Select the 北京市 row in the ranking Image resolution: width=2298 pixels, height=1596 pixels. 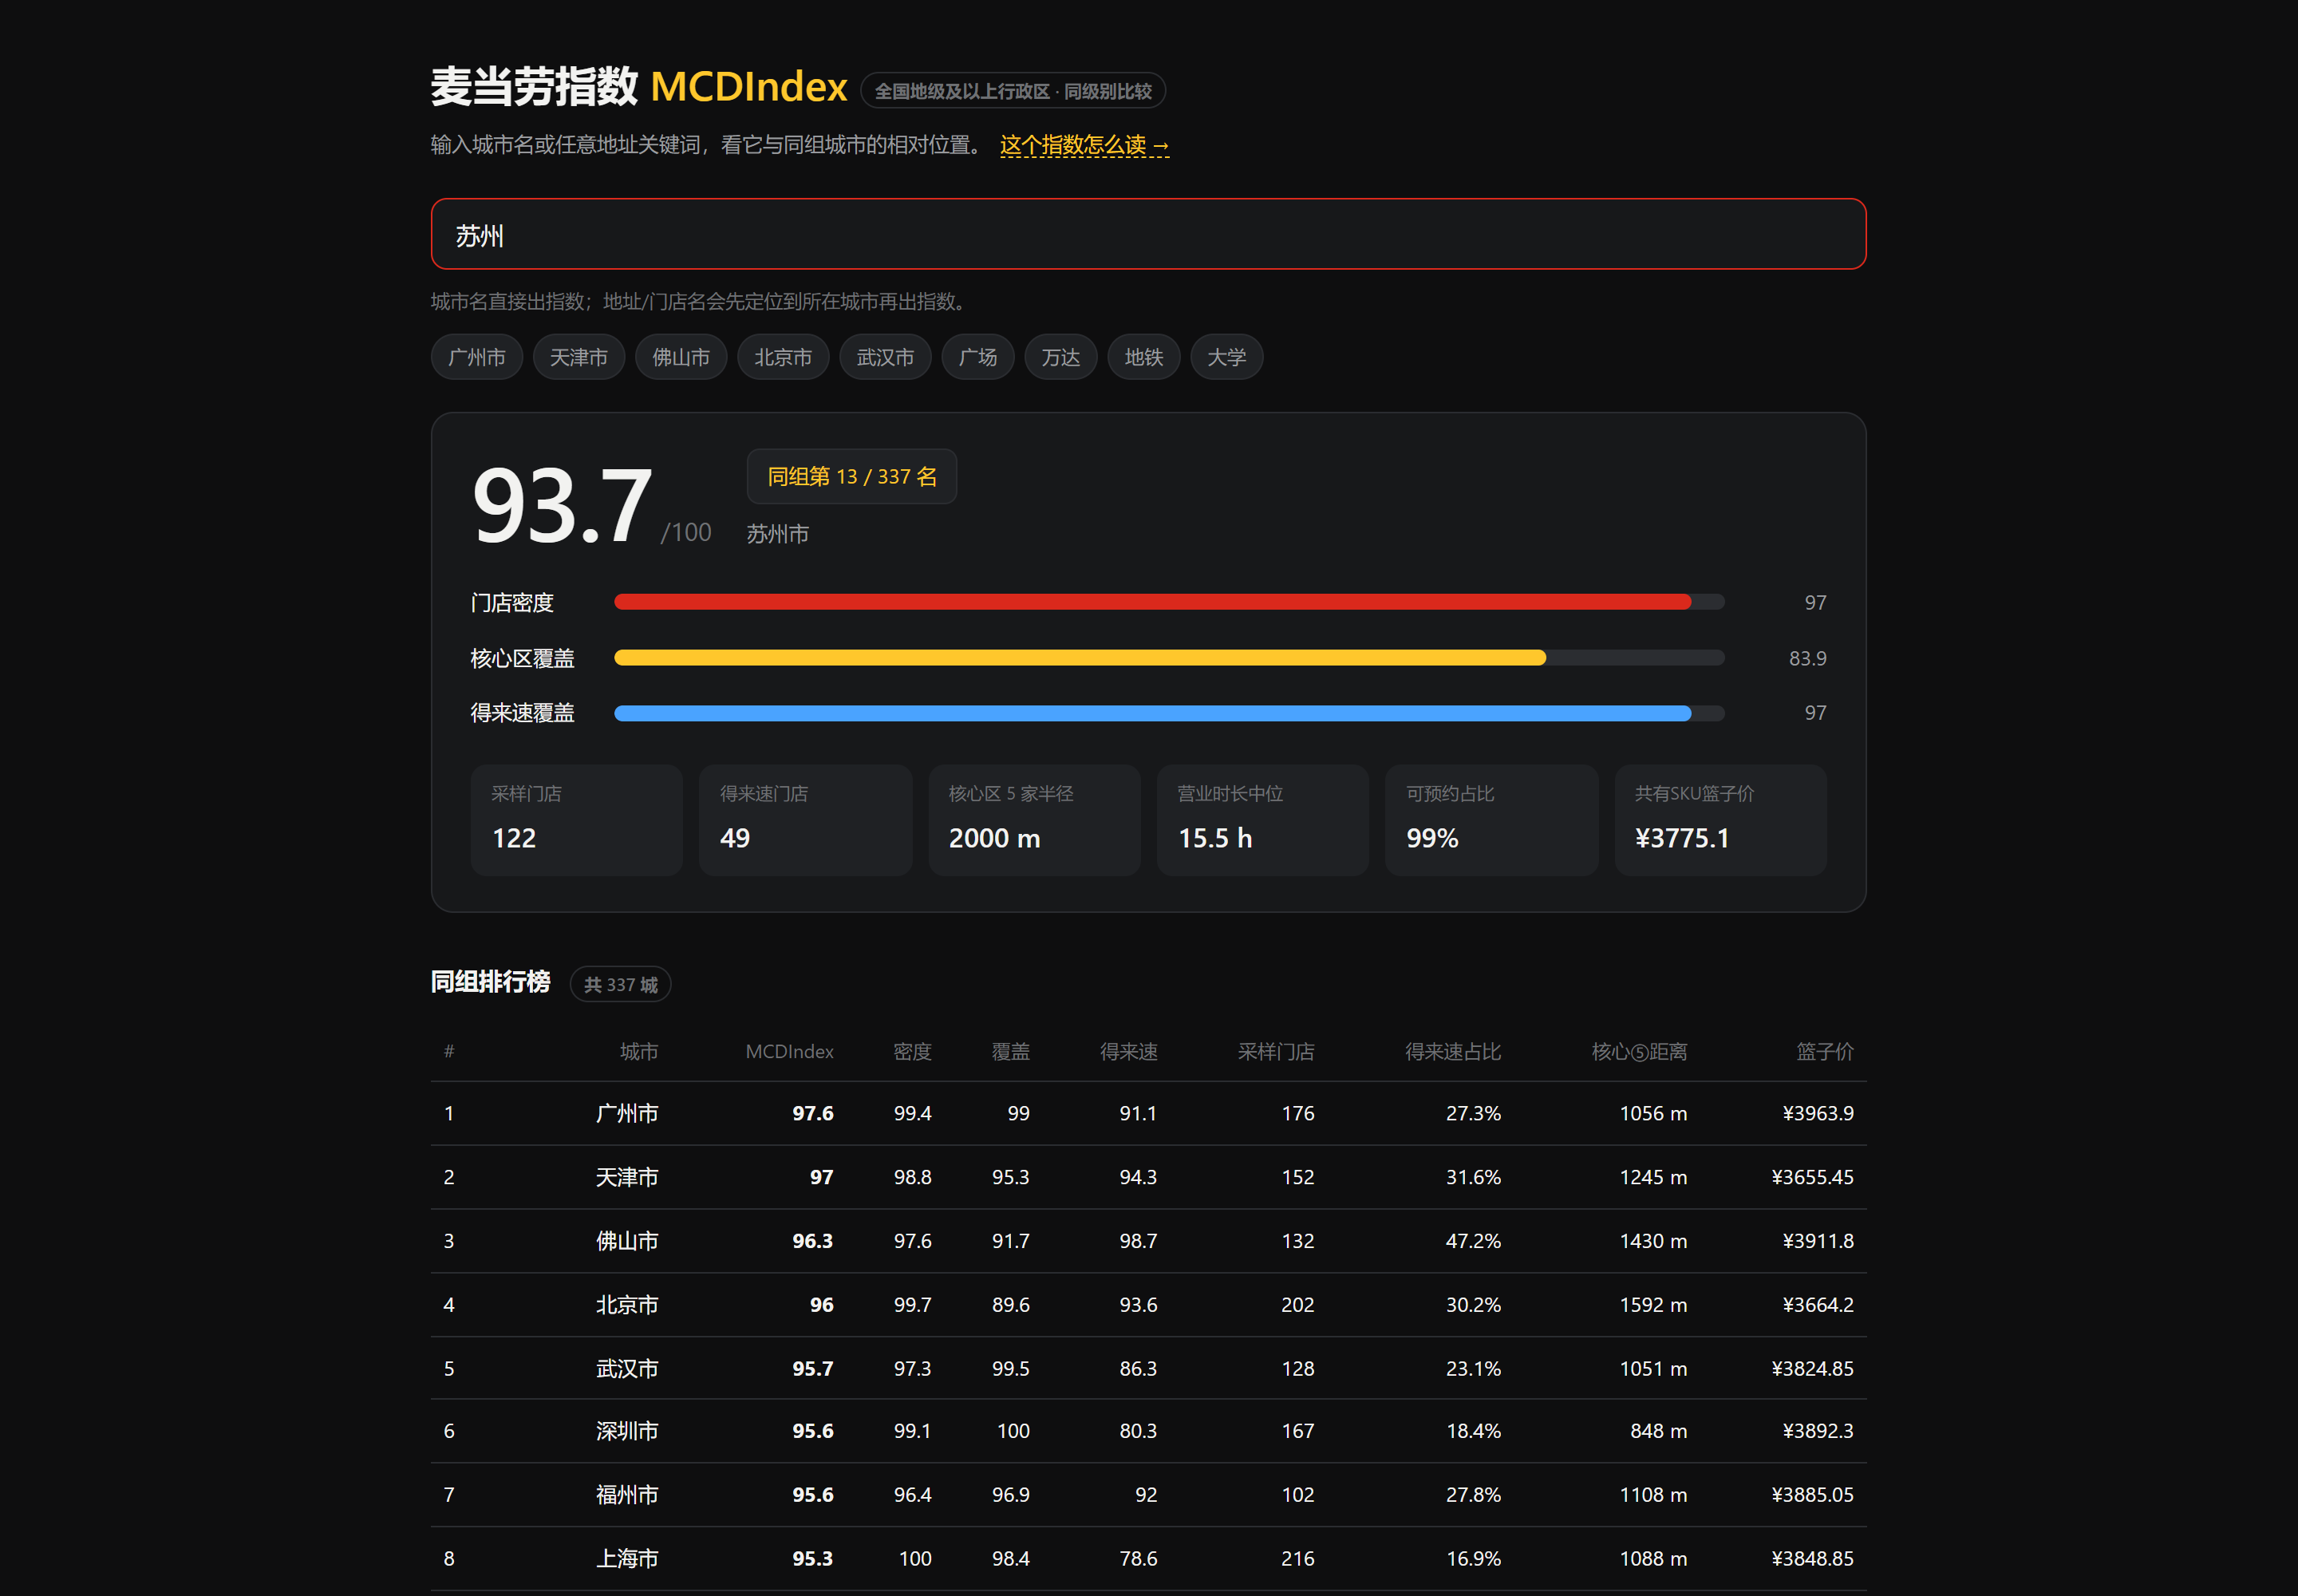click(x=1148, y=1305)
